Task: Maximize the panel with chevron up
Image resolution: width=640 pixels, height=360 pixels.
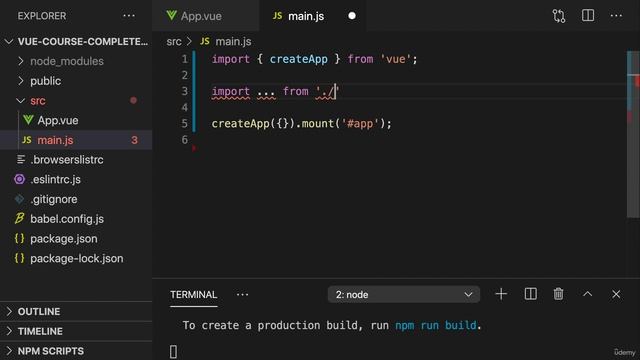Action: click(x=587, y=294)
